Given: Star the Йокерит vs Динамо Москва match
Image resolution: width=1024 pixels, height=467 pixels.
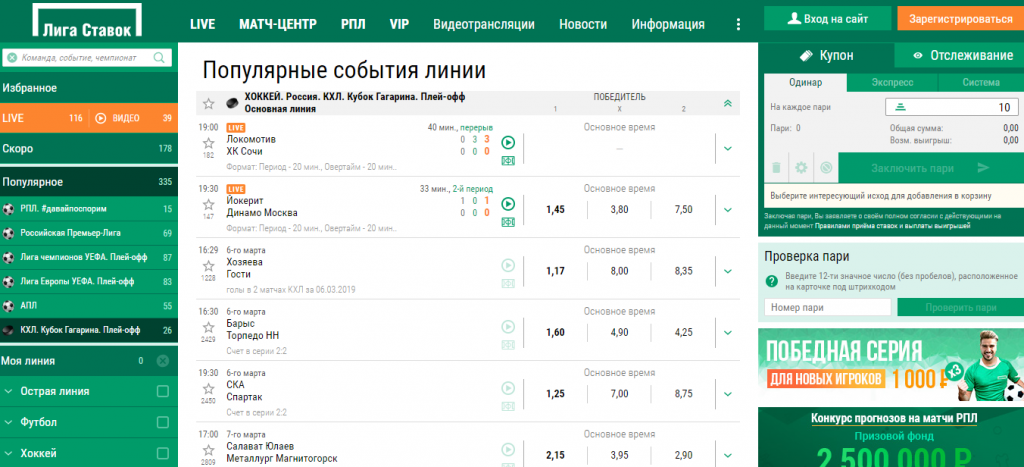Looking at the screenshot, I should coord(208,204).
